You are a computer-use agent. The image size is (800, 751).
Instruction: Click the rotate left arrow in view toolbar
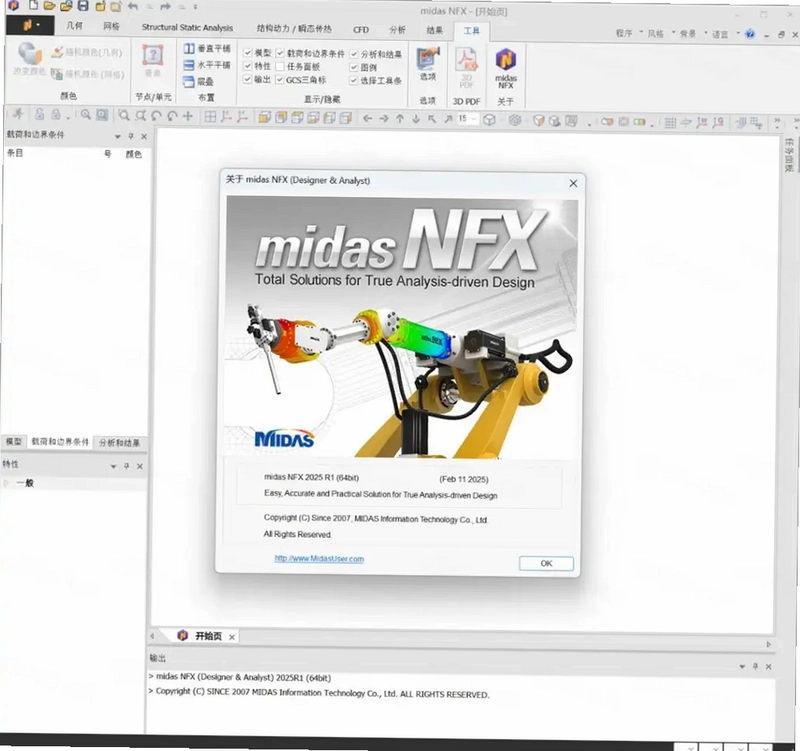pyautogui.click(x=367, y=119)
